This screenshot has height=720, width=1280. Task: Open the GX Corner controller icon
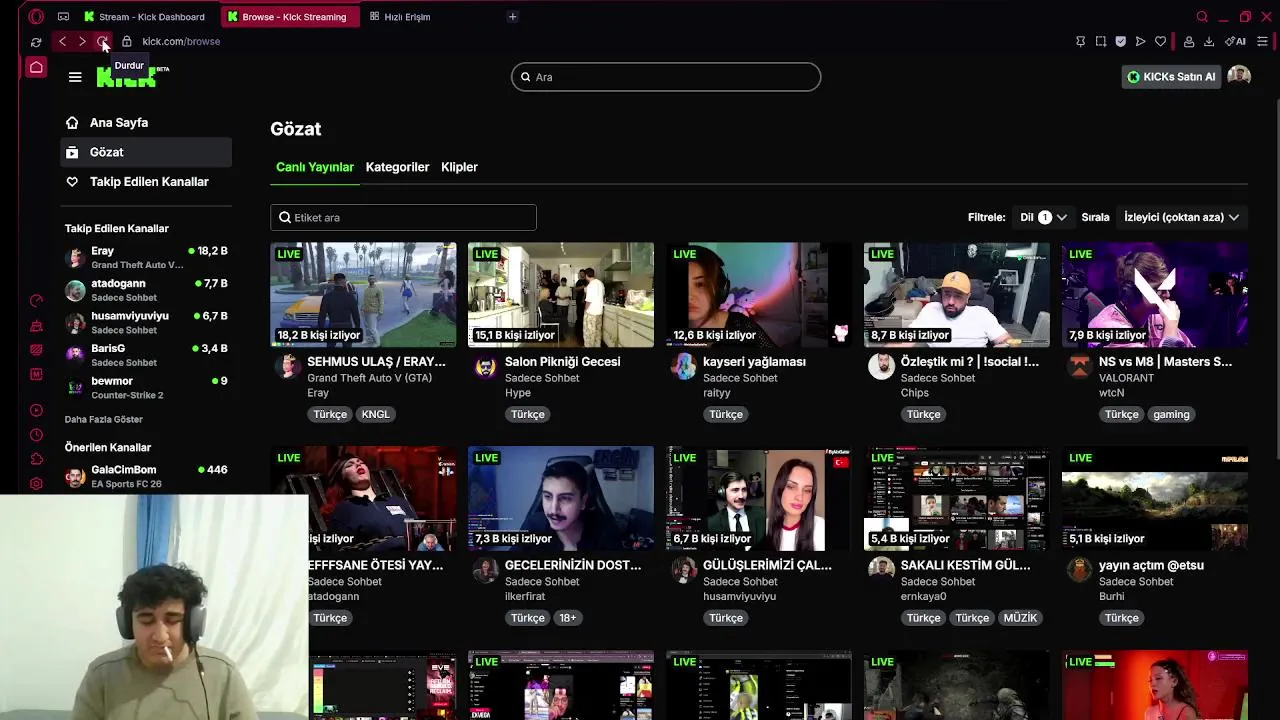click(x=63, y=17)
